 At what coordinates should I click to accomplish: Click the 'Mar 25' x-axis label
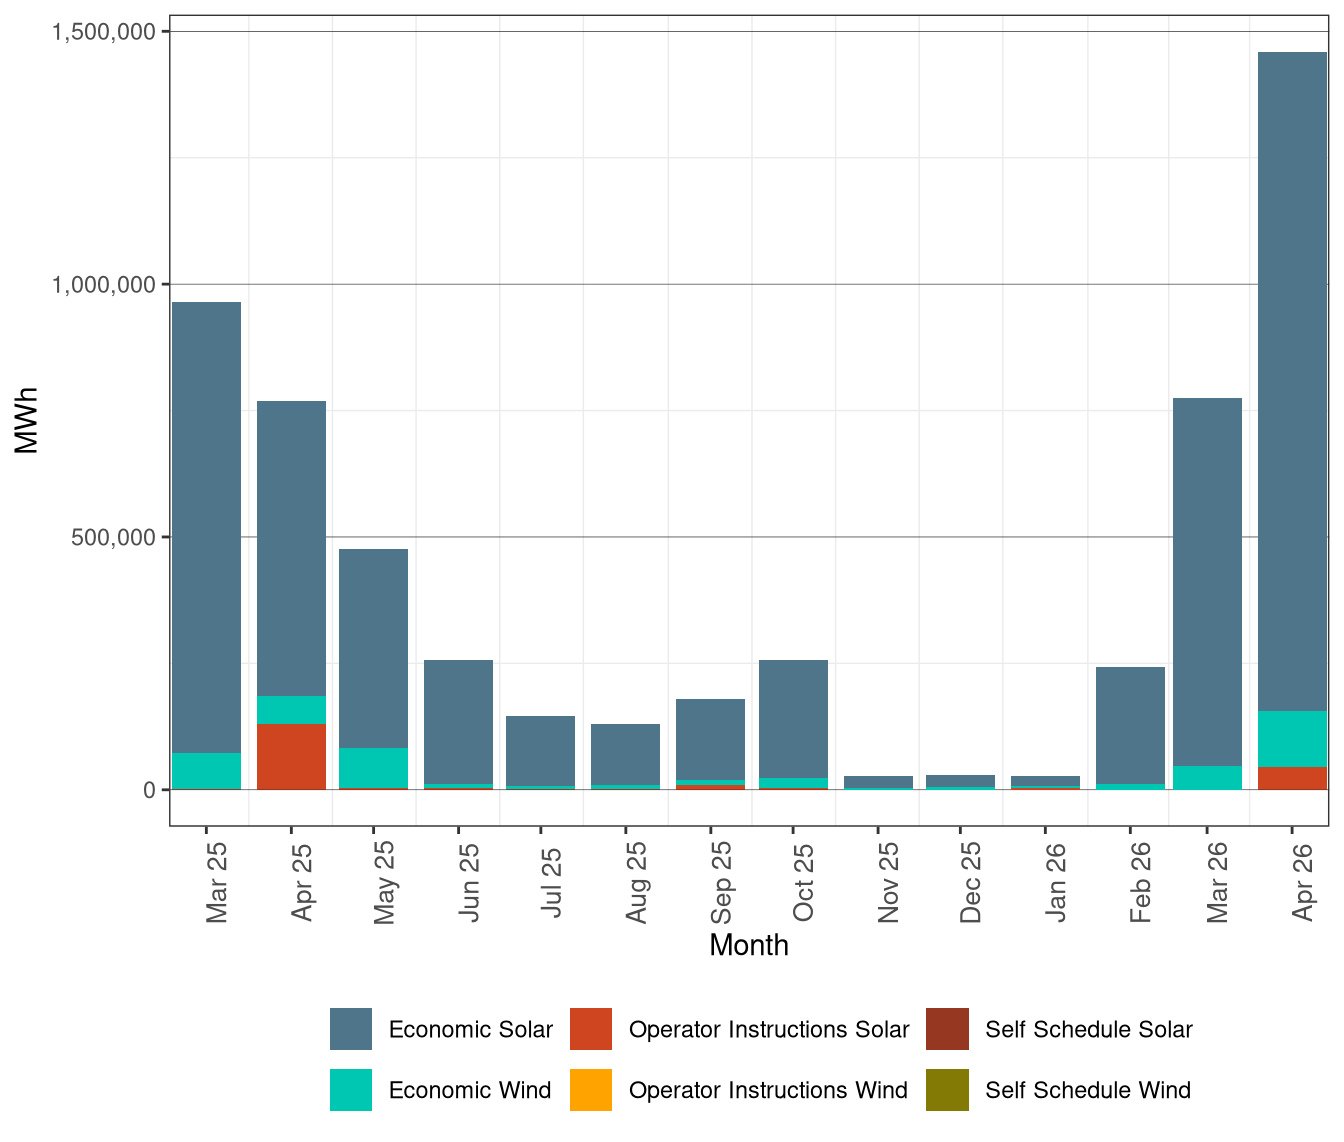[x=216, y=882]
